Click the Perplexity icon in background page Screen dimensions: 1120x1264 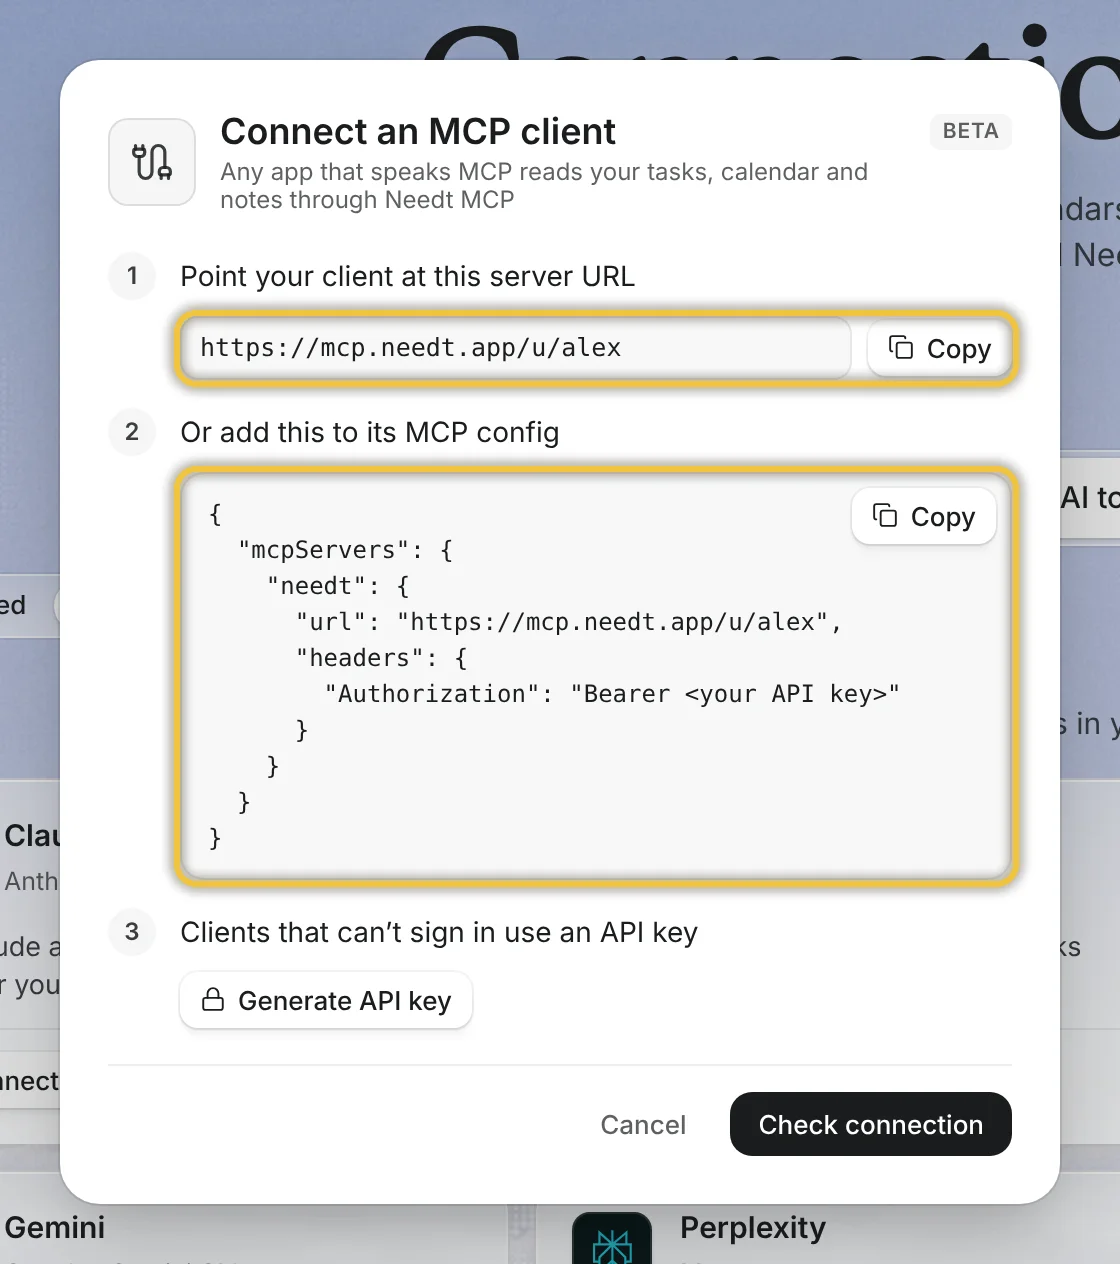[x=612, y=1240]
